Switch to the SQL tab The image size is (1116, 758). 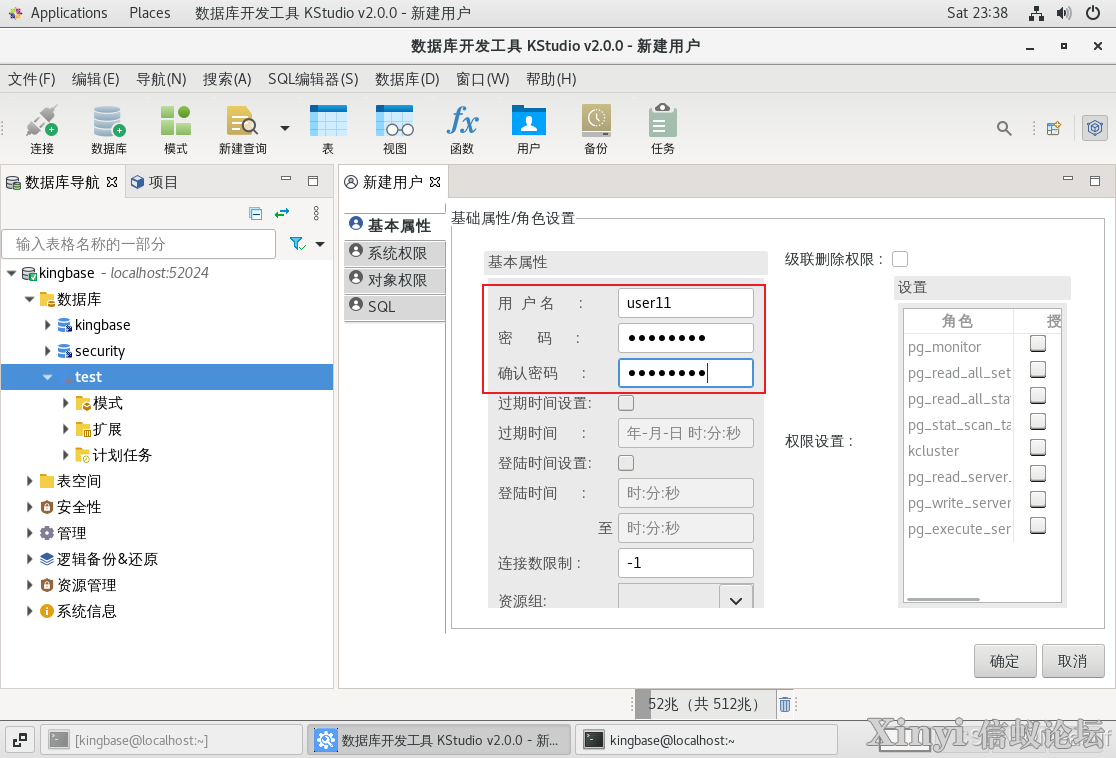click(395, 307)
